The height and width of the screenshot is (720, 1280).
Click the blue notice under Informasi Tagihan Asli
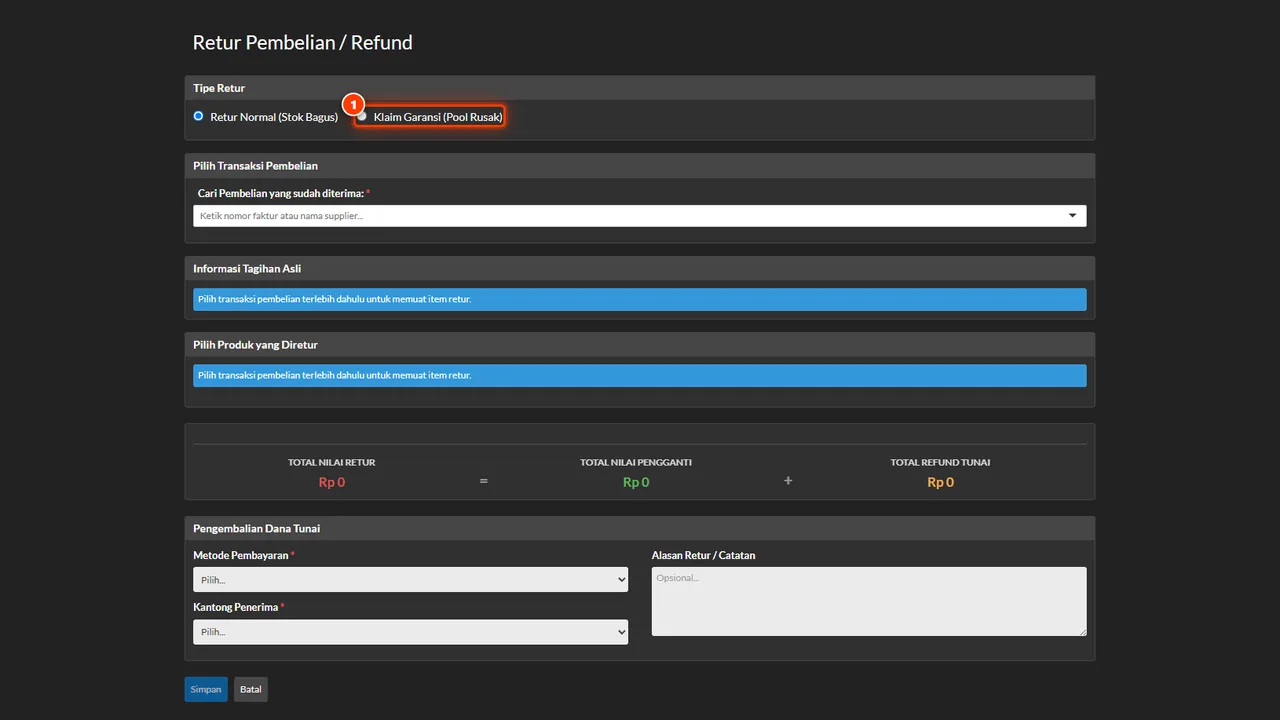pyautogui.click(x=640, y=299)
